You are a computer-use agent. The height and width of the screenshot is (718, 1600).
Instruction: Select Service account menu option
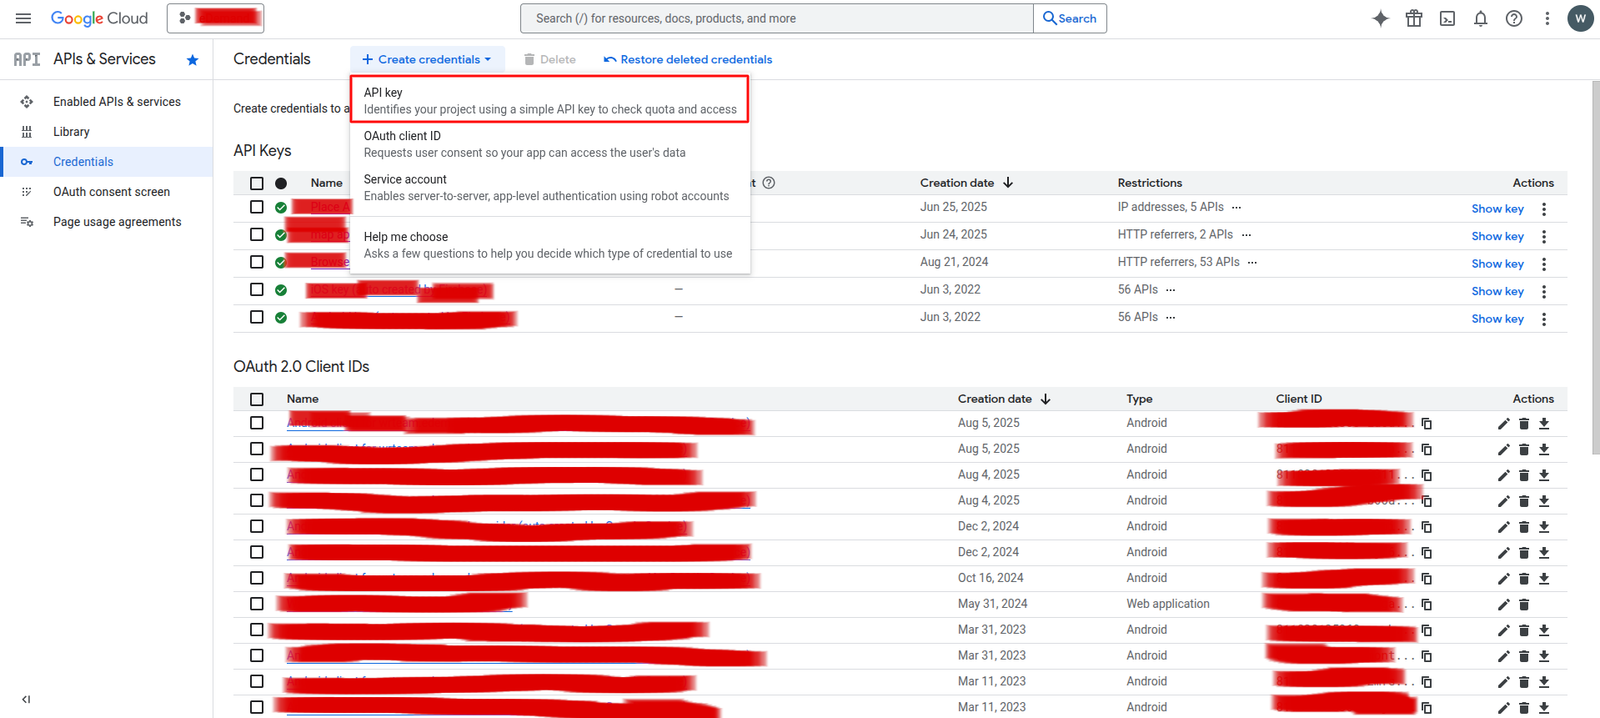tap(546, 187)
